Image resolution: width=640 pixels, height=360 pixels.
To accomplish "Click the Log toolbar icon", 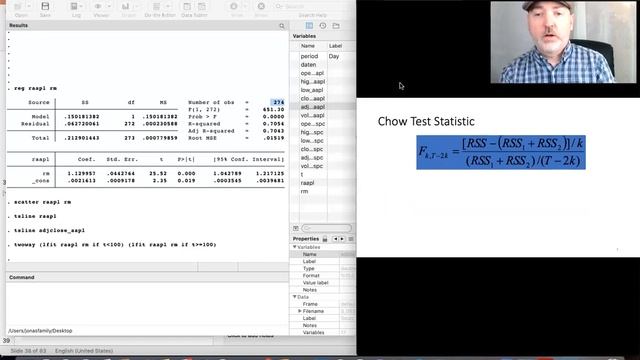I will point(74,7).
